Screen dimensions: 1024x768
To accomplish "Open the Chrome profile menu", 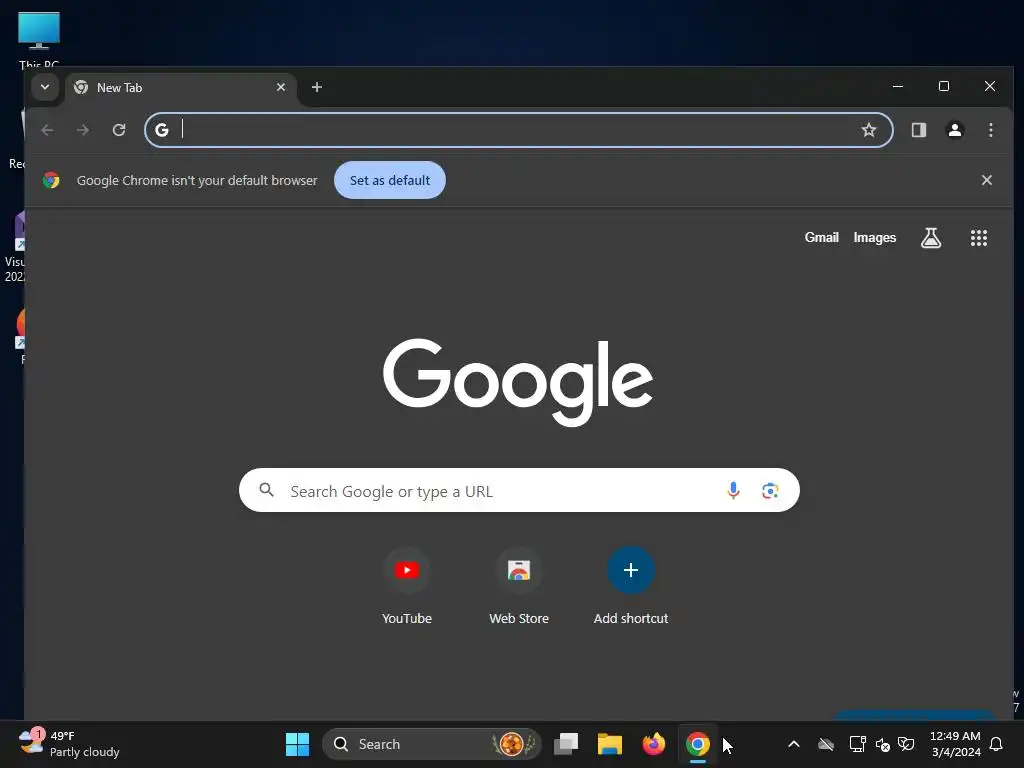I will [955, 130].
